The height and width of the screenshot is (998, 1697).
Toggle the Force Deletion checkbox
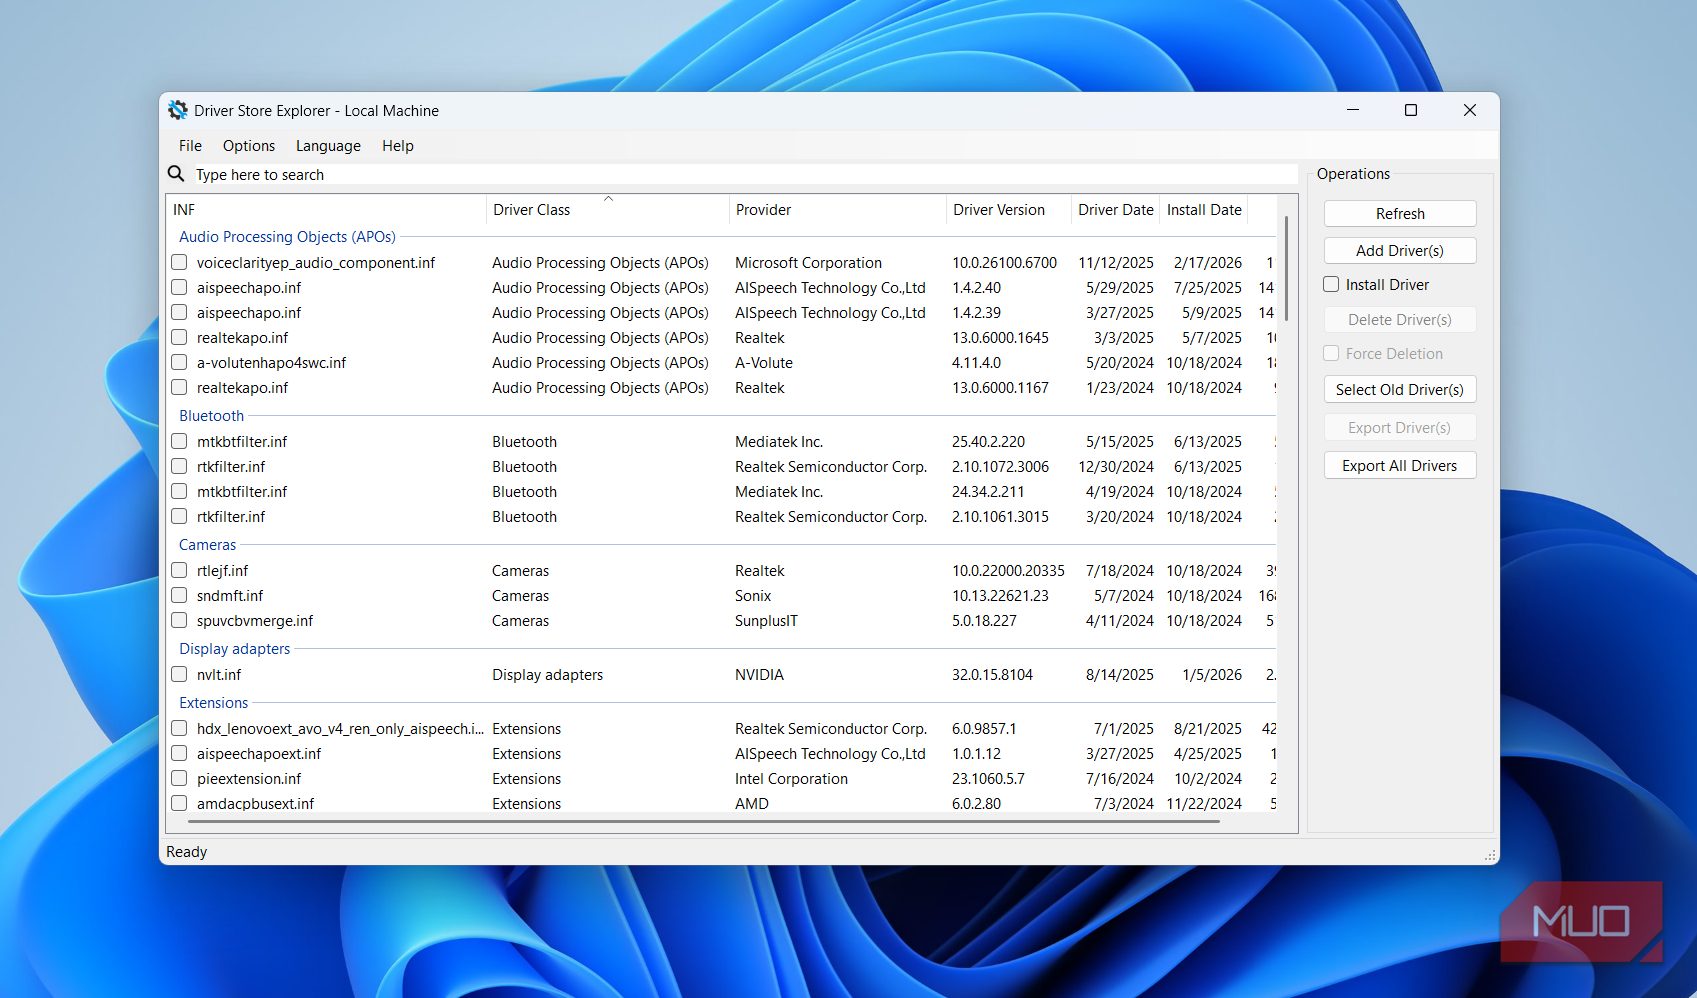1331,354
